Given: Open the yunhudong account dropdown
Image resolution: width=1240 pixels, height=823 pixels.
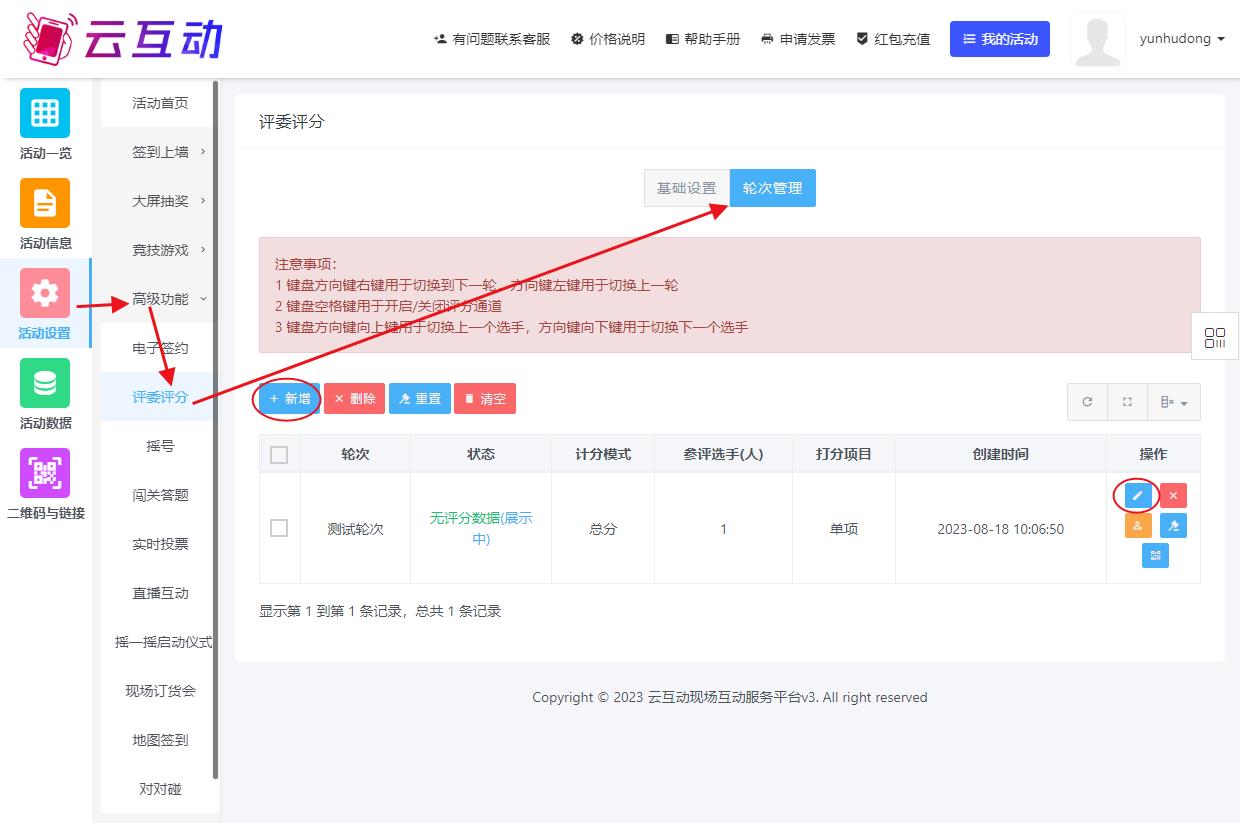Looking at the screenshot, I should click(1181, 39).
